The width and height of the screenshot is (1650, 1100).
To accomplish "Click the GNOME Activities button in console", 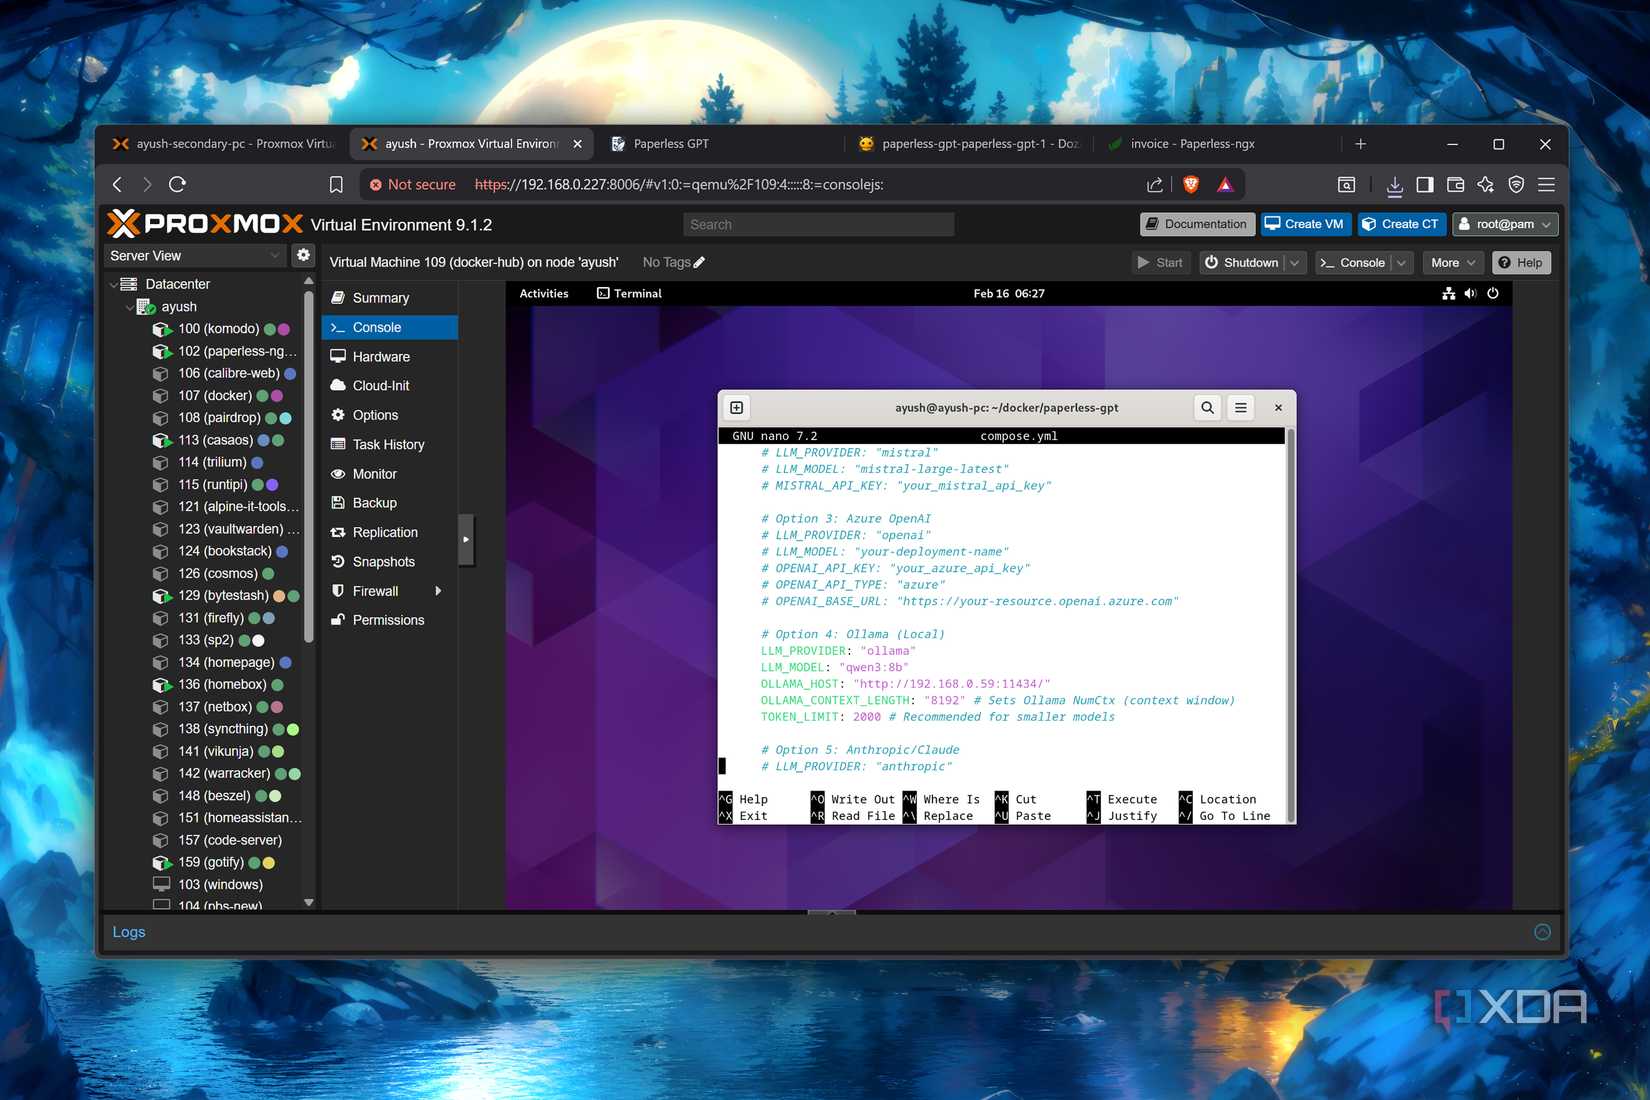I will [x=544, y=293].
